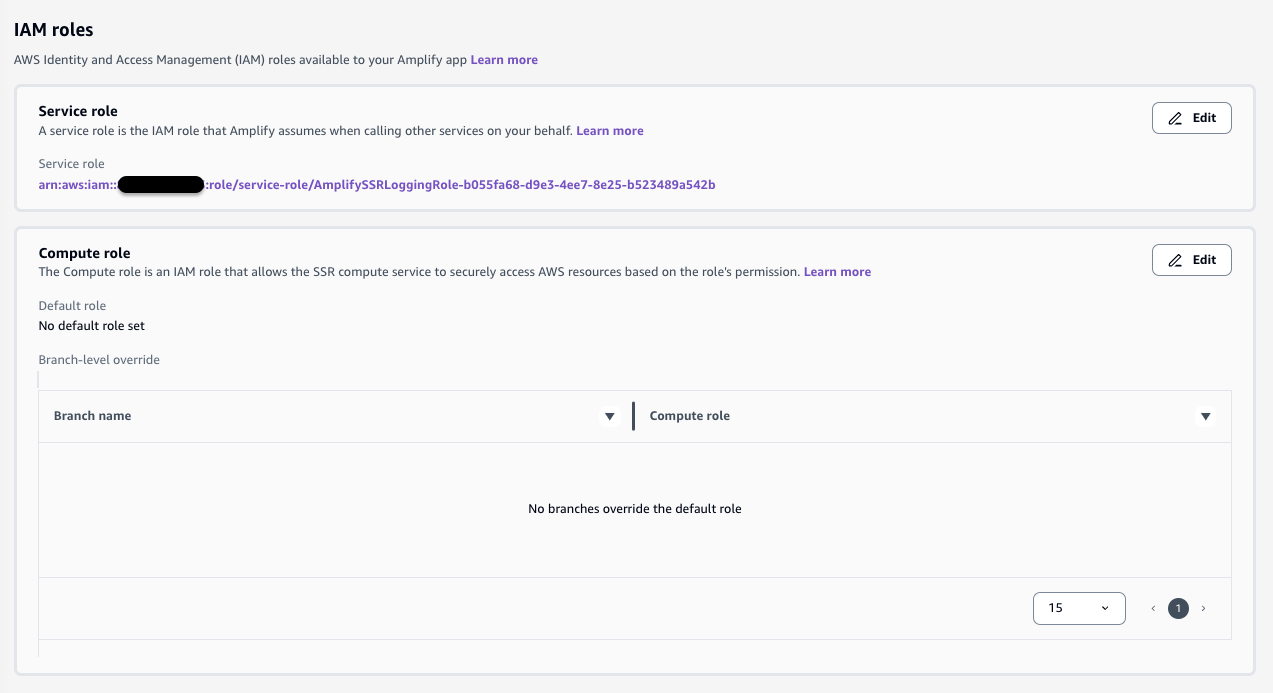Click the next page chevron arrow
Image resolution: width=1273 pixels, height=693 pixels.
(1203, 608)
